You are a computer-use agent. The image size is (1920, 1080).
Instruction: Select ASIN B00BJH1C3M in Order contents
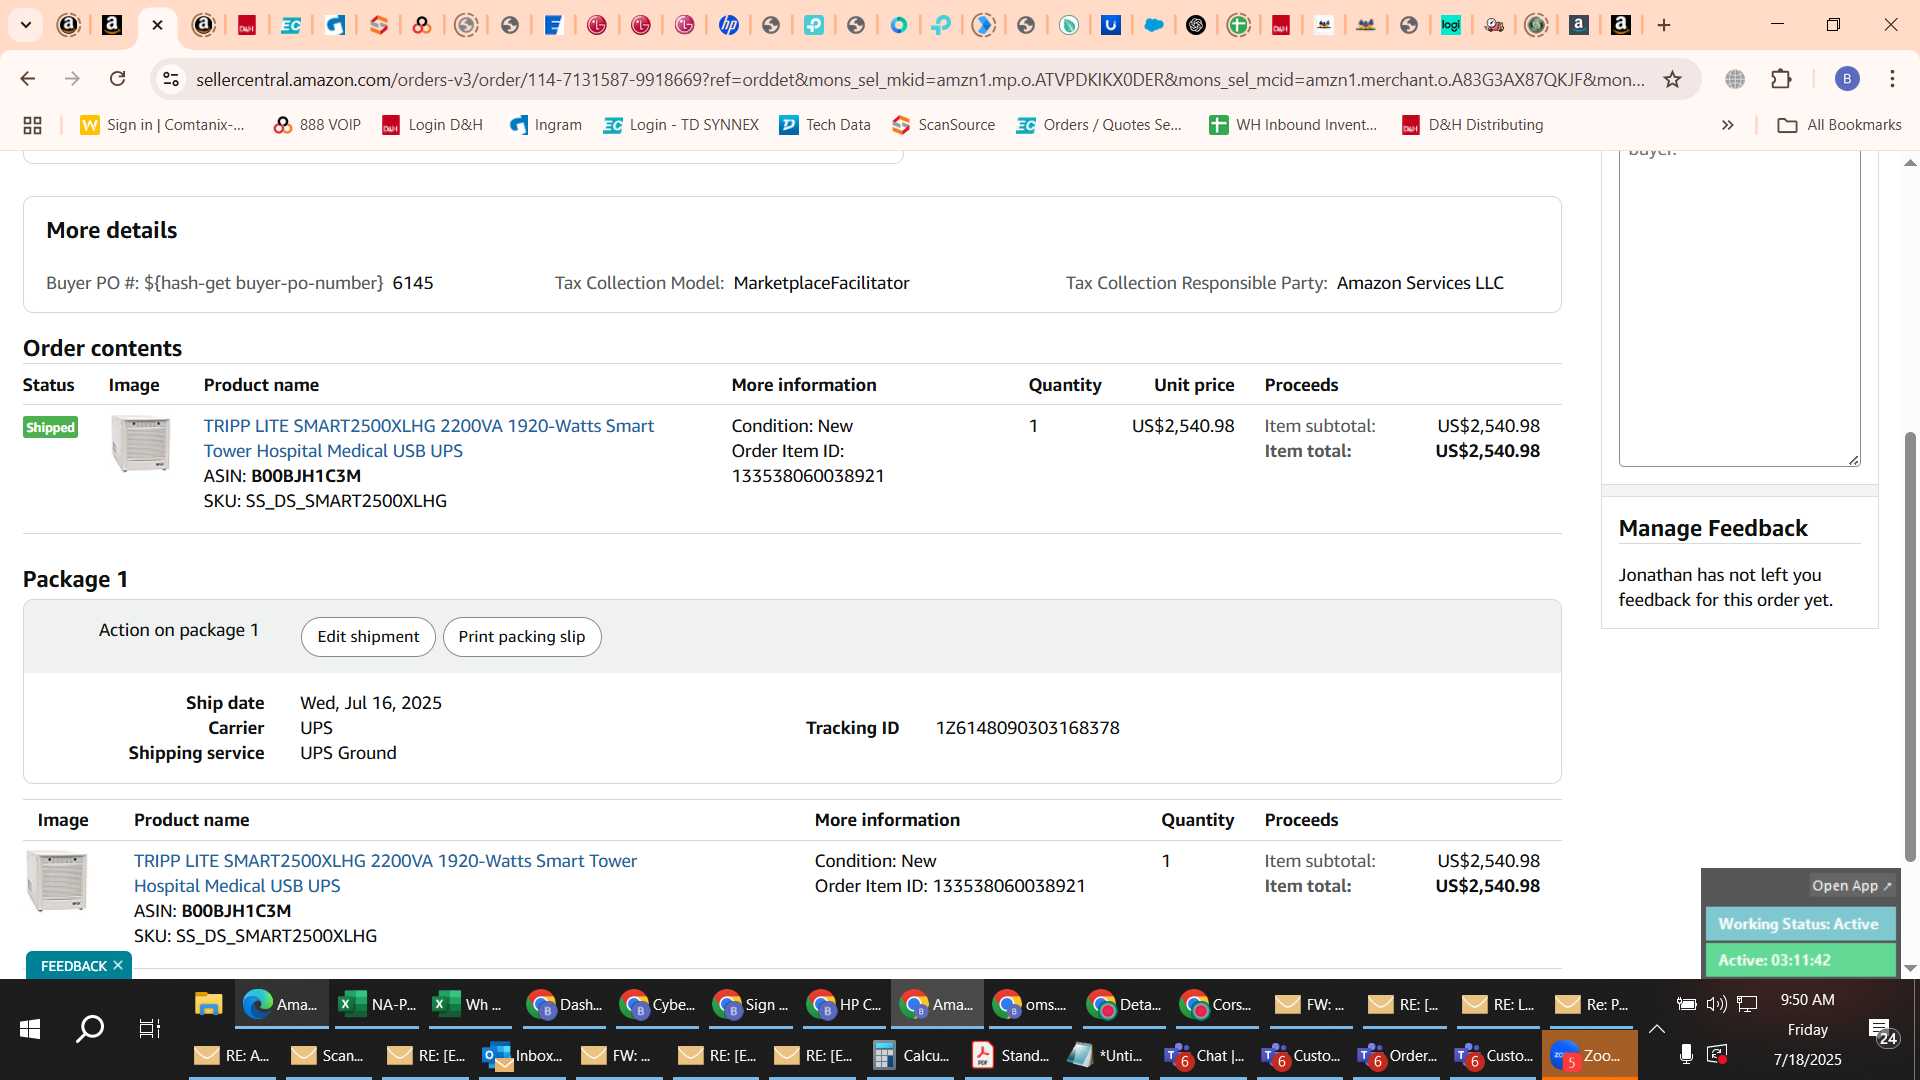coord(306,476)
